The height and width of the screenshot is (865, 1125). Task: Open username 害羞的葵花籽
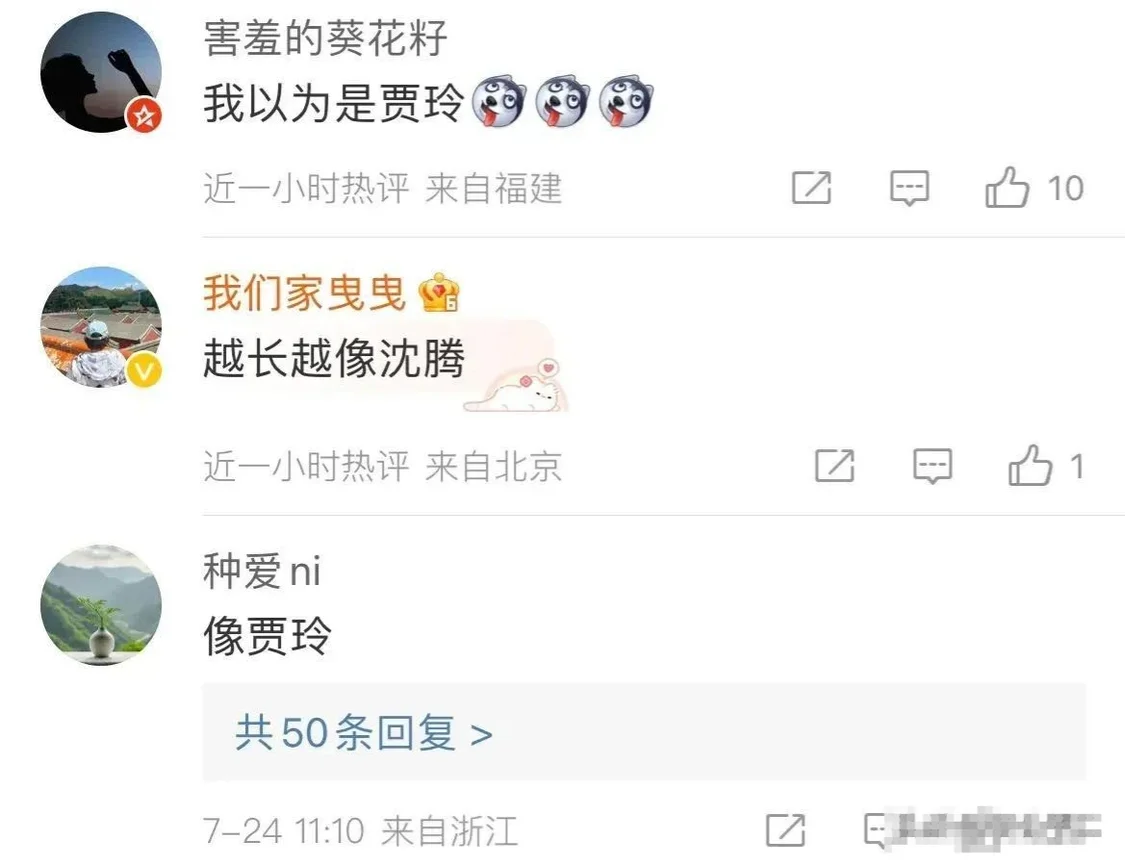click(x=325, y=37)
